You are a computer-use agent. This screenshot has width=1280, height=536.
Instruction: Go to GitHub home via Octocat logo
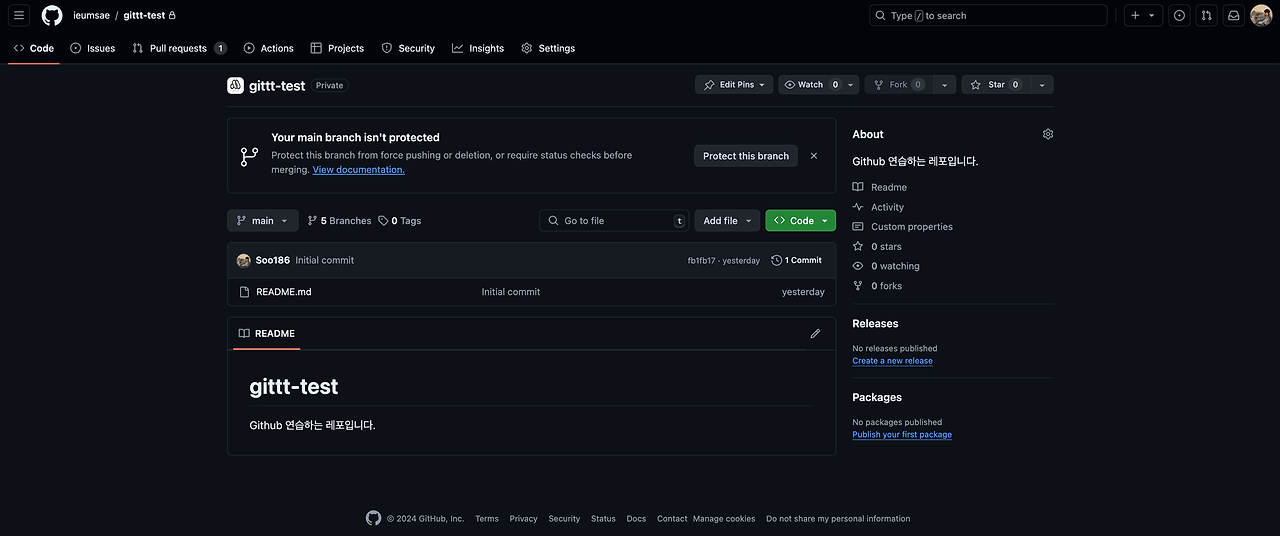[x=52, y=15]
